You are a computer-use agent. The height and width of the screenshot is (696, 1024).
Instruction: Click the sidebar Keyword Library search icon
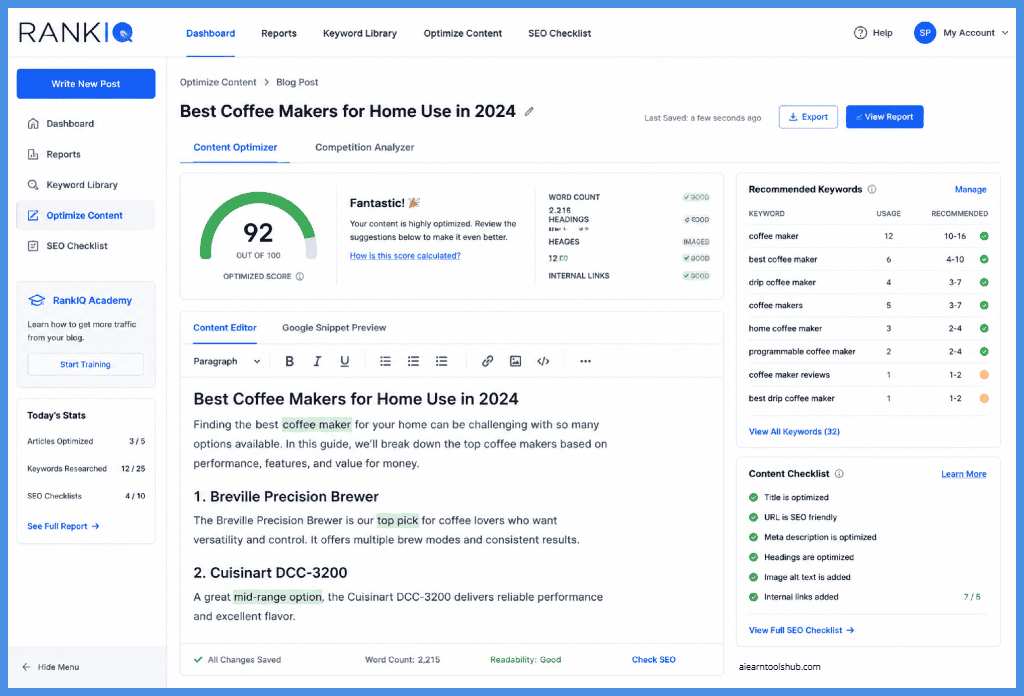coord(33,185)
